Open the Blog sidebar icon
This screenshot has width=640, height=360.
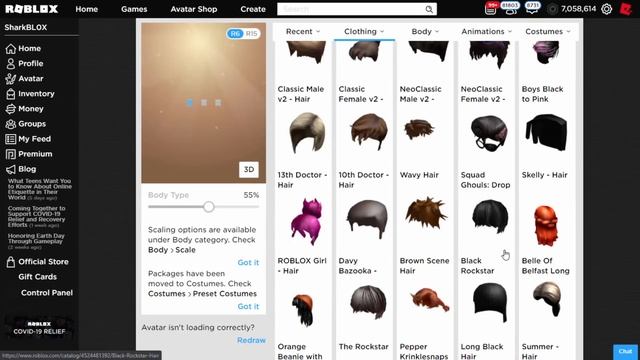click(11, 169)
